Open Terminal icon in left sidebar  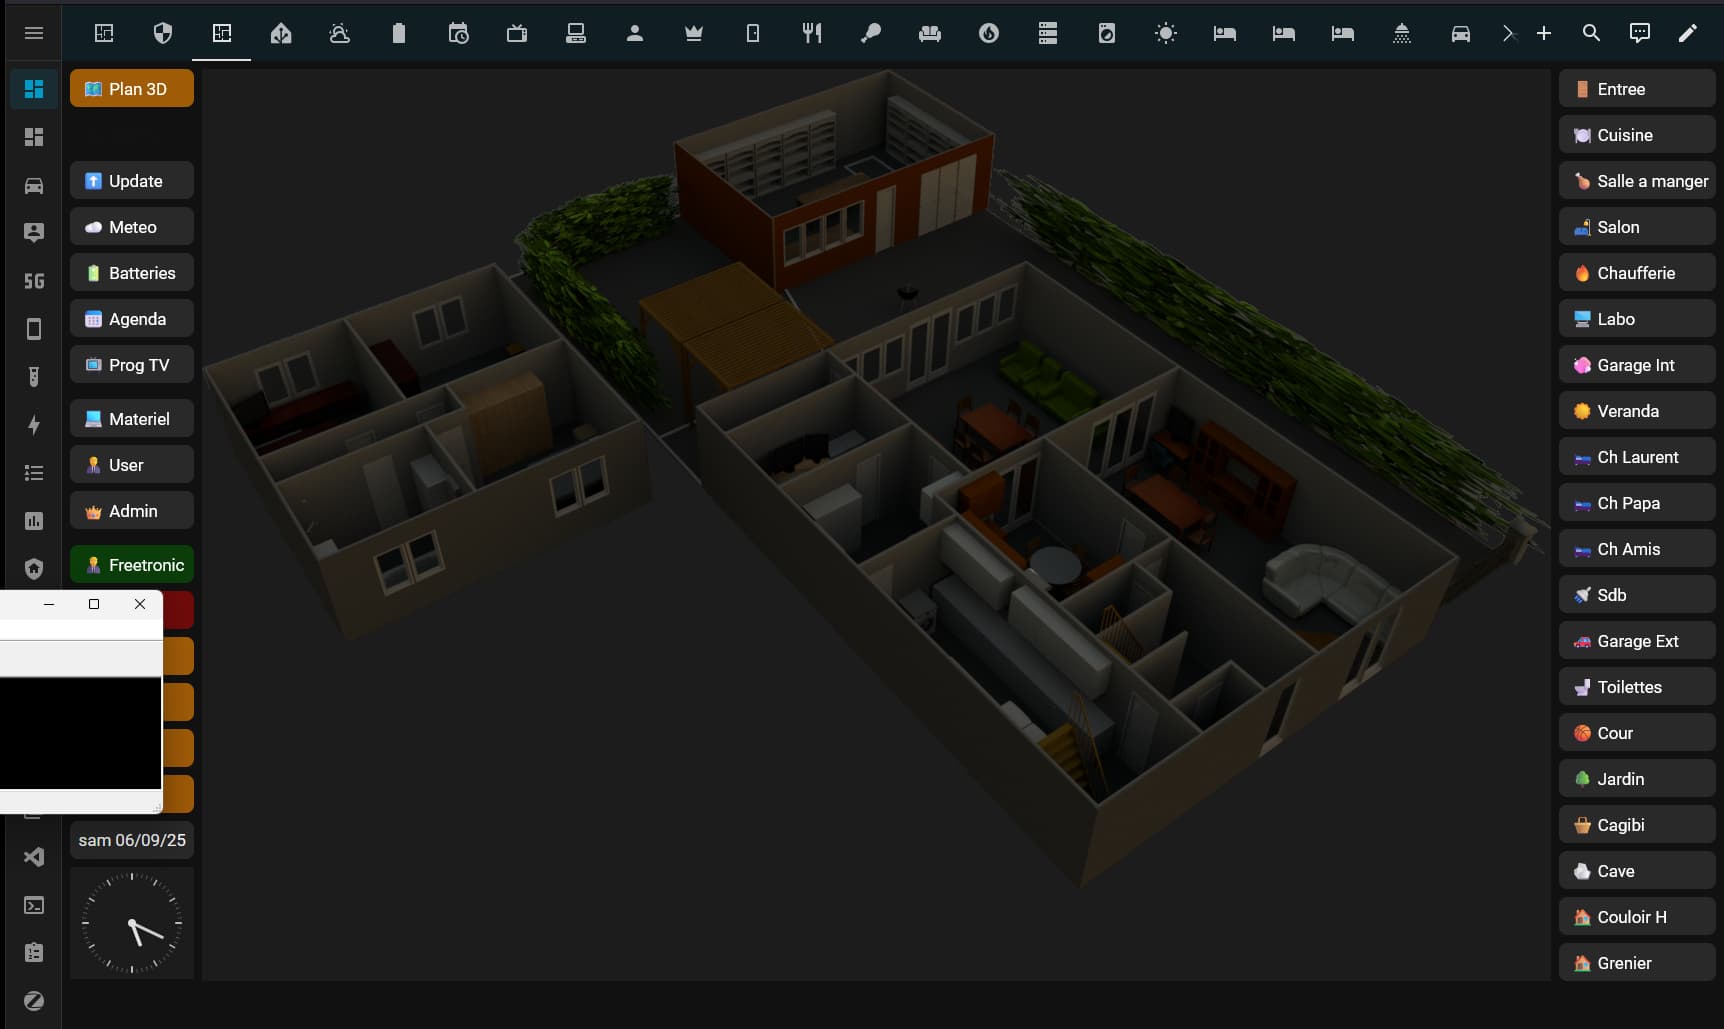pyautogui.click(x=33, y=905)
